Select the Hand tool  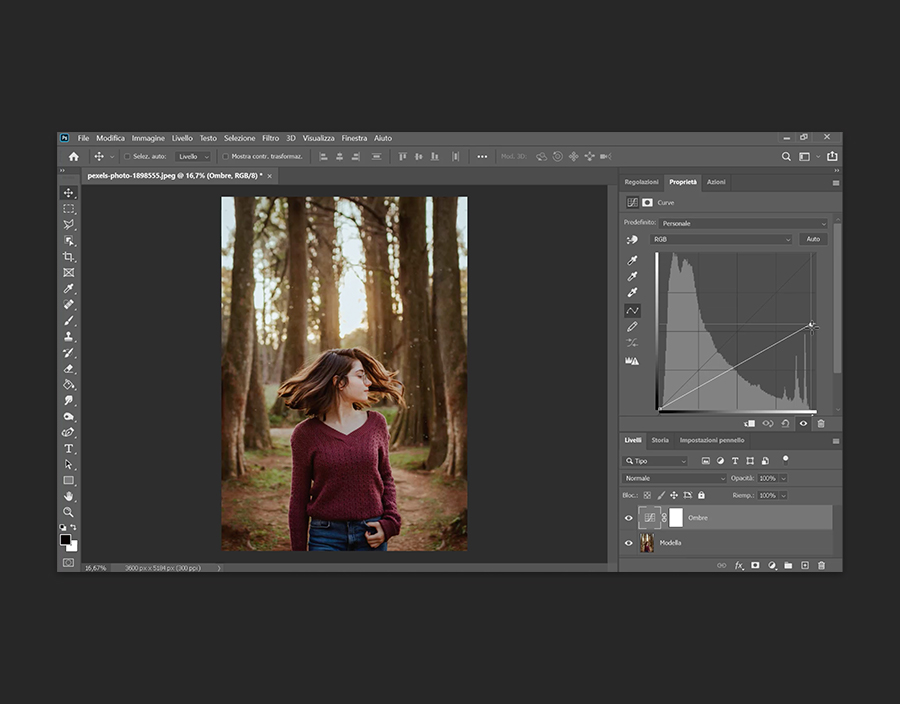point(69,496)
